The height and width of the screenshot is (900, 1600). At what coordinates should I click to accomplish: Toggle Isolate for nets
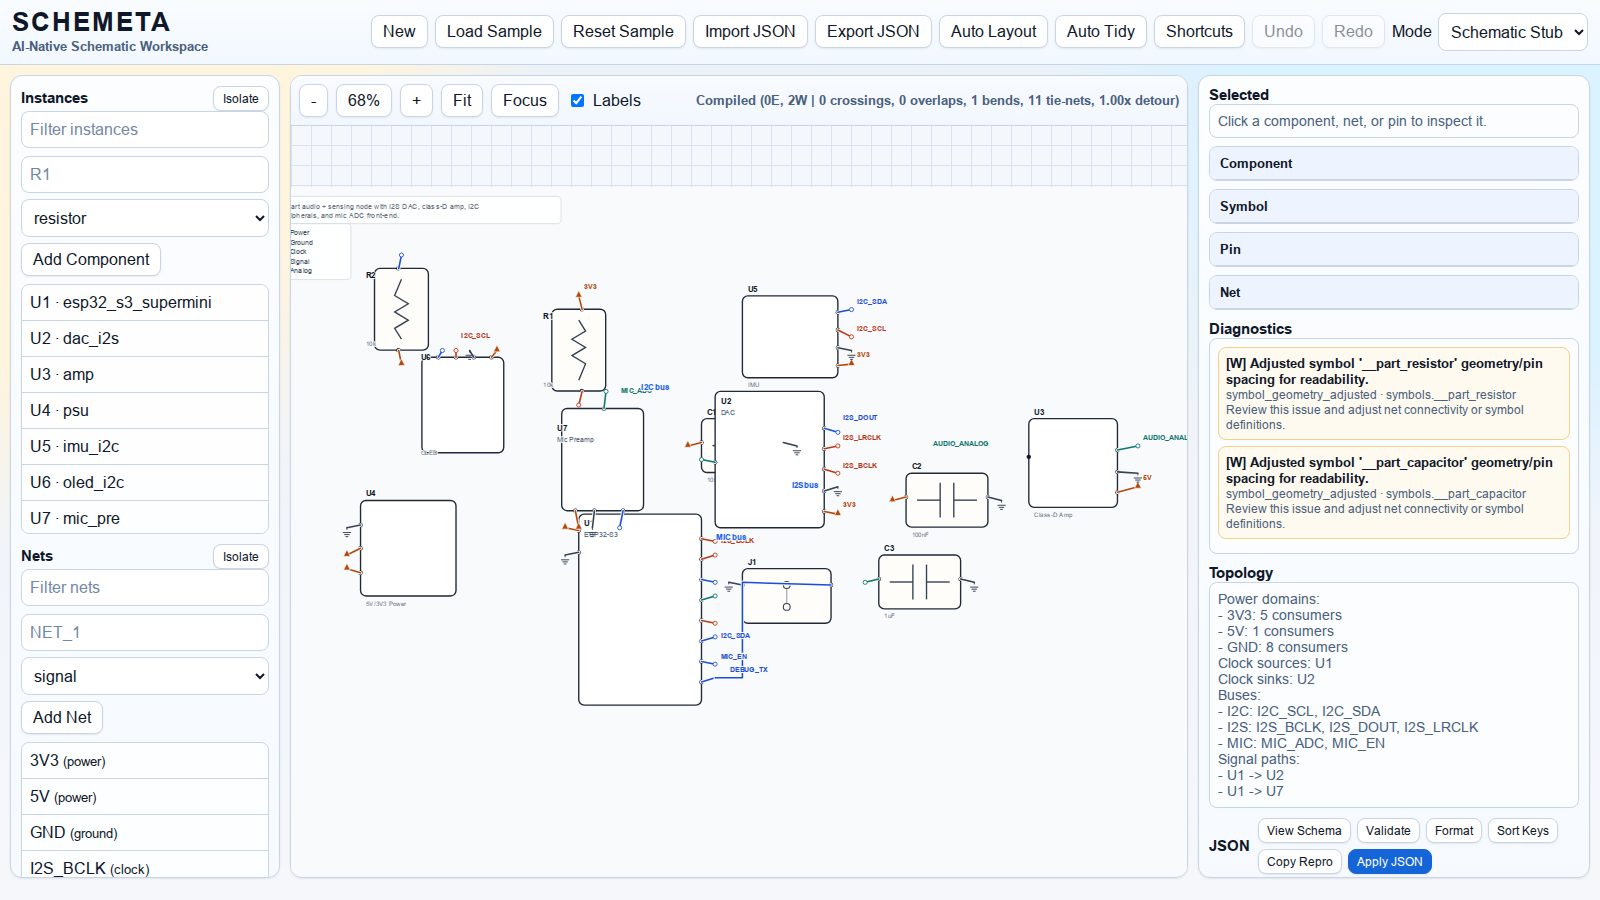(x=240, y=557)
